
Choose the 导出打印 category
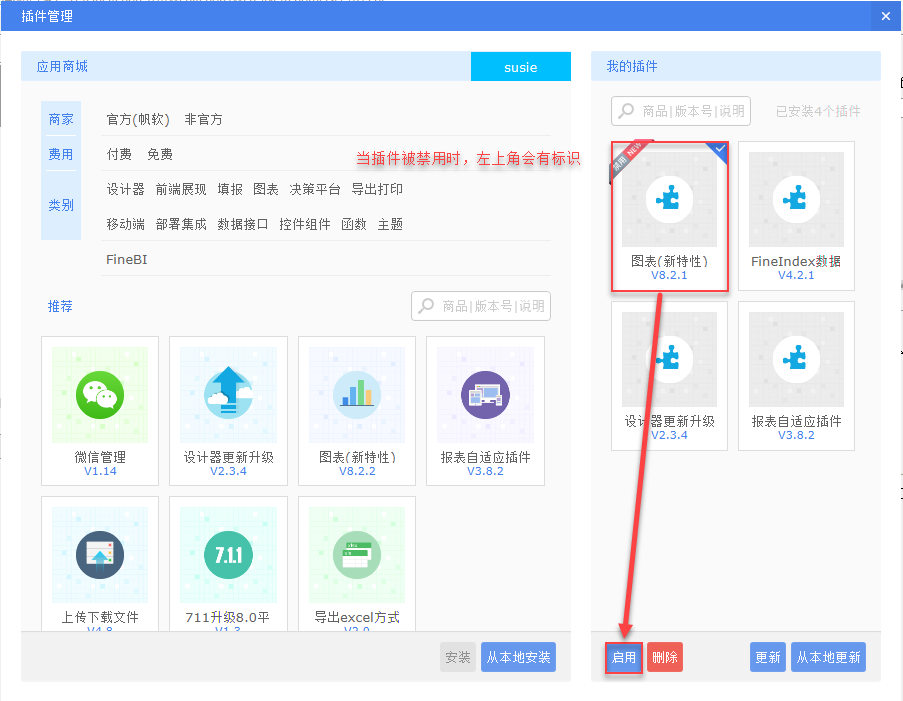377,190
